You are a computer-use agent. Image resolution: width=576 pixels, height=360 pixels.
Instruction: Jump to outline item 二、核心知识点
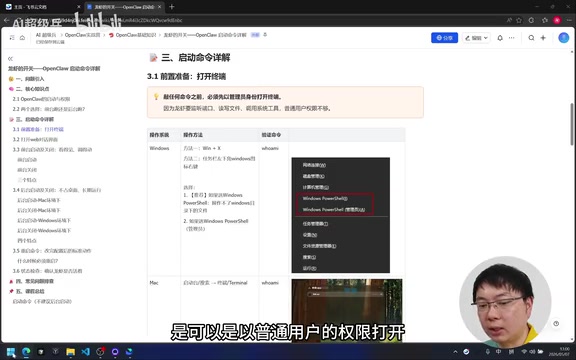pos(32,89)
